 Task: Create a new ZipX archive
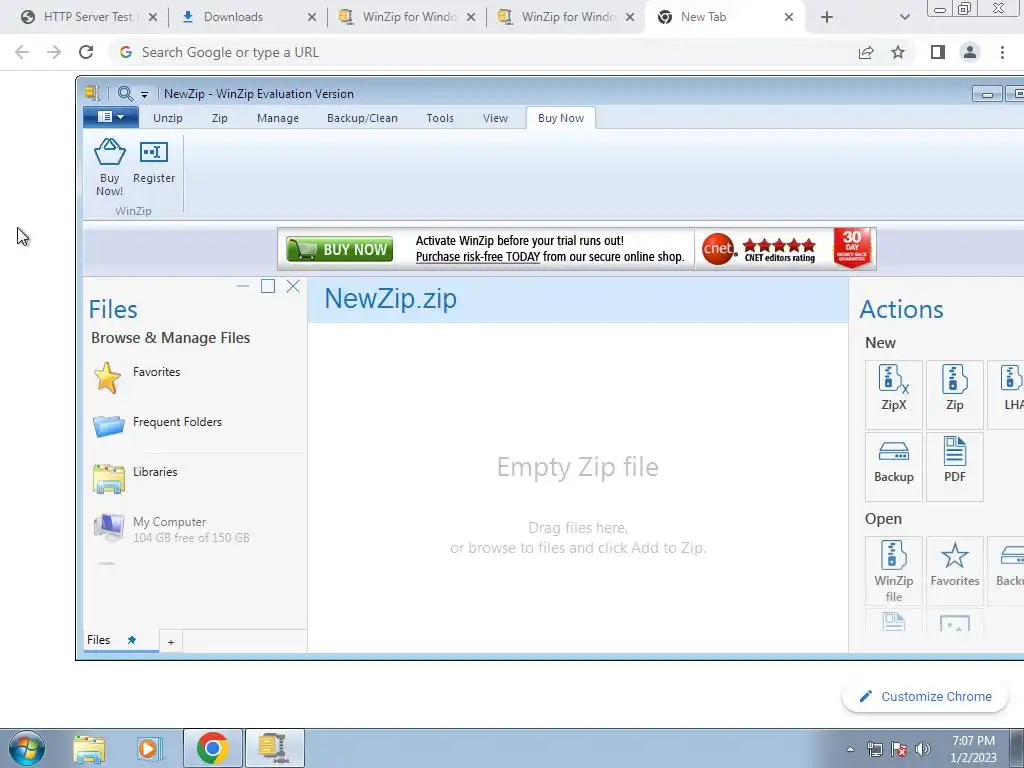[893, 394]
